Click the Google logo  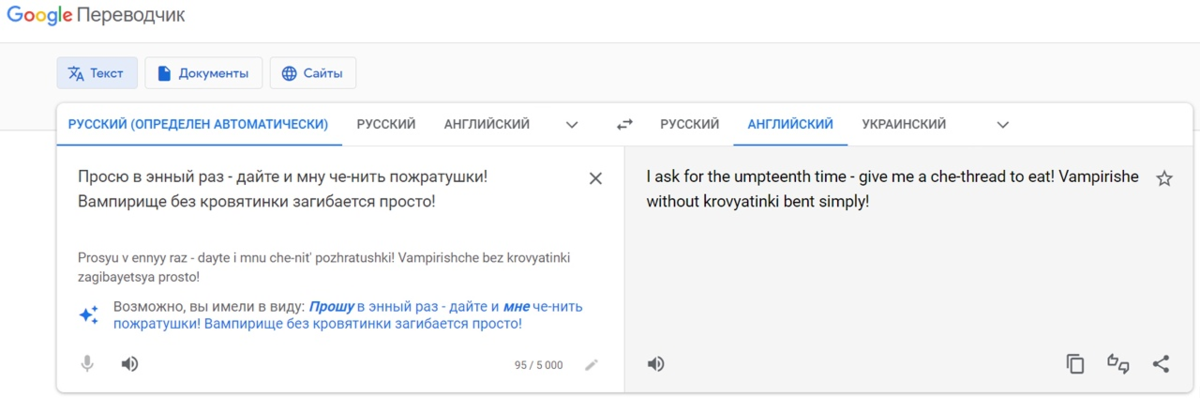tap(39, 16)
